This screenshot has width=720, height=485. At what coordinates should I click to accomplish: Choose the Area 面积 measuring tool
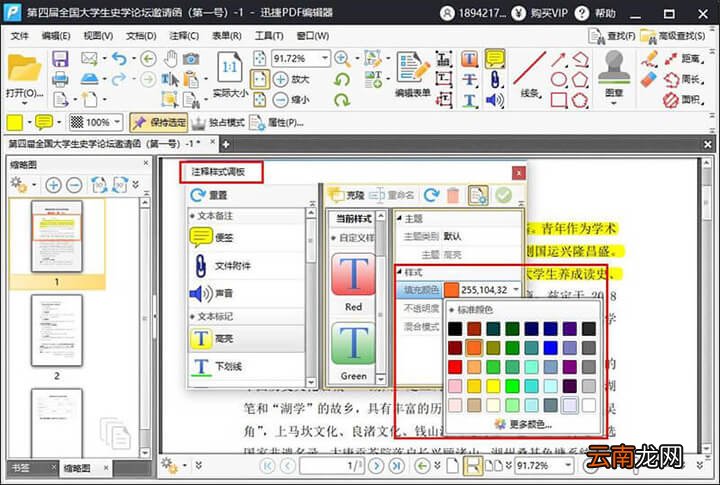click(x=683, y=99)
